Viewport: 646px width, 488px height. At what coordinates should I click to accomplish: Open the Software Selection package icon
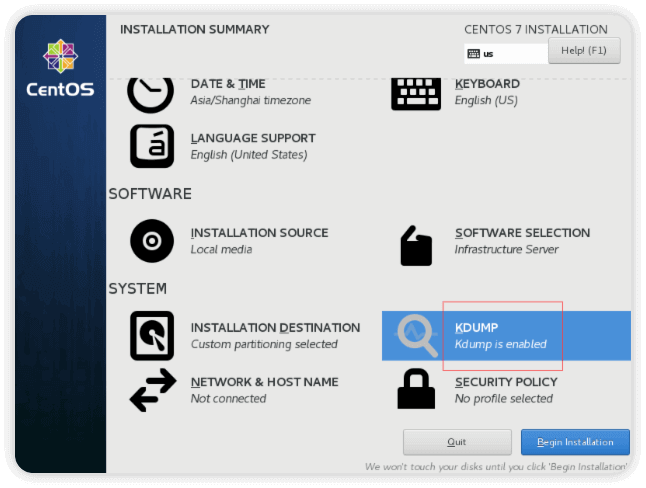tap(416, 245)
